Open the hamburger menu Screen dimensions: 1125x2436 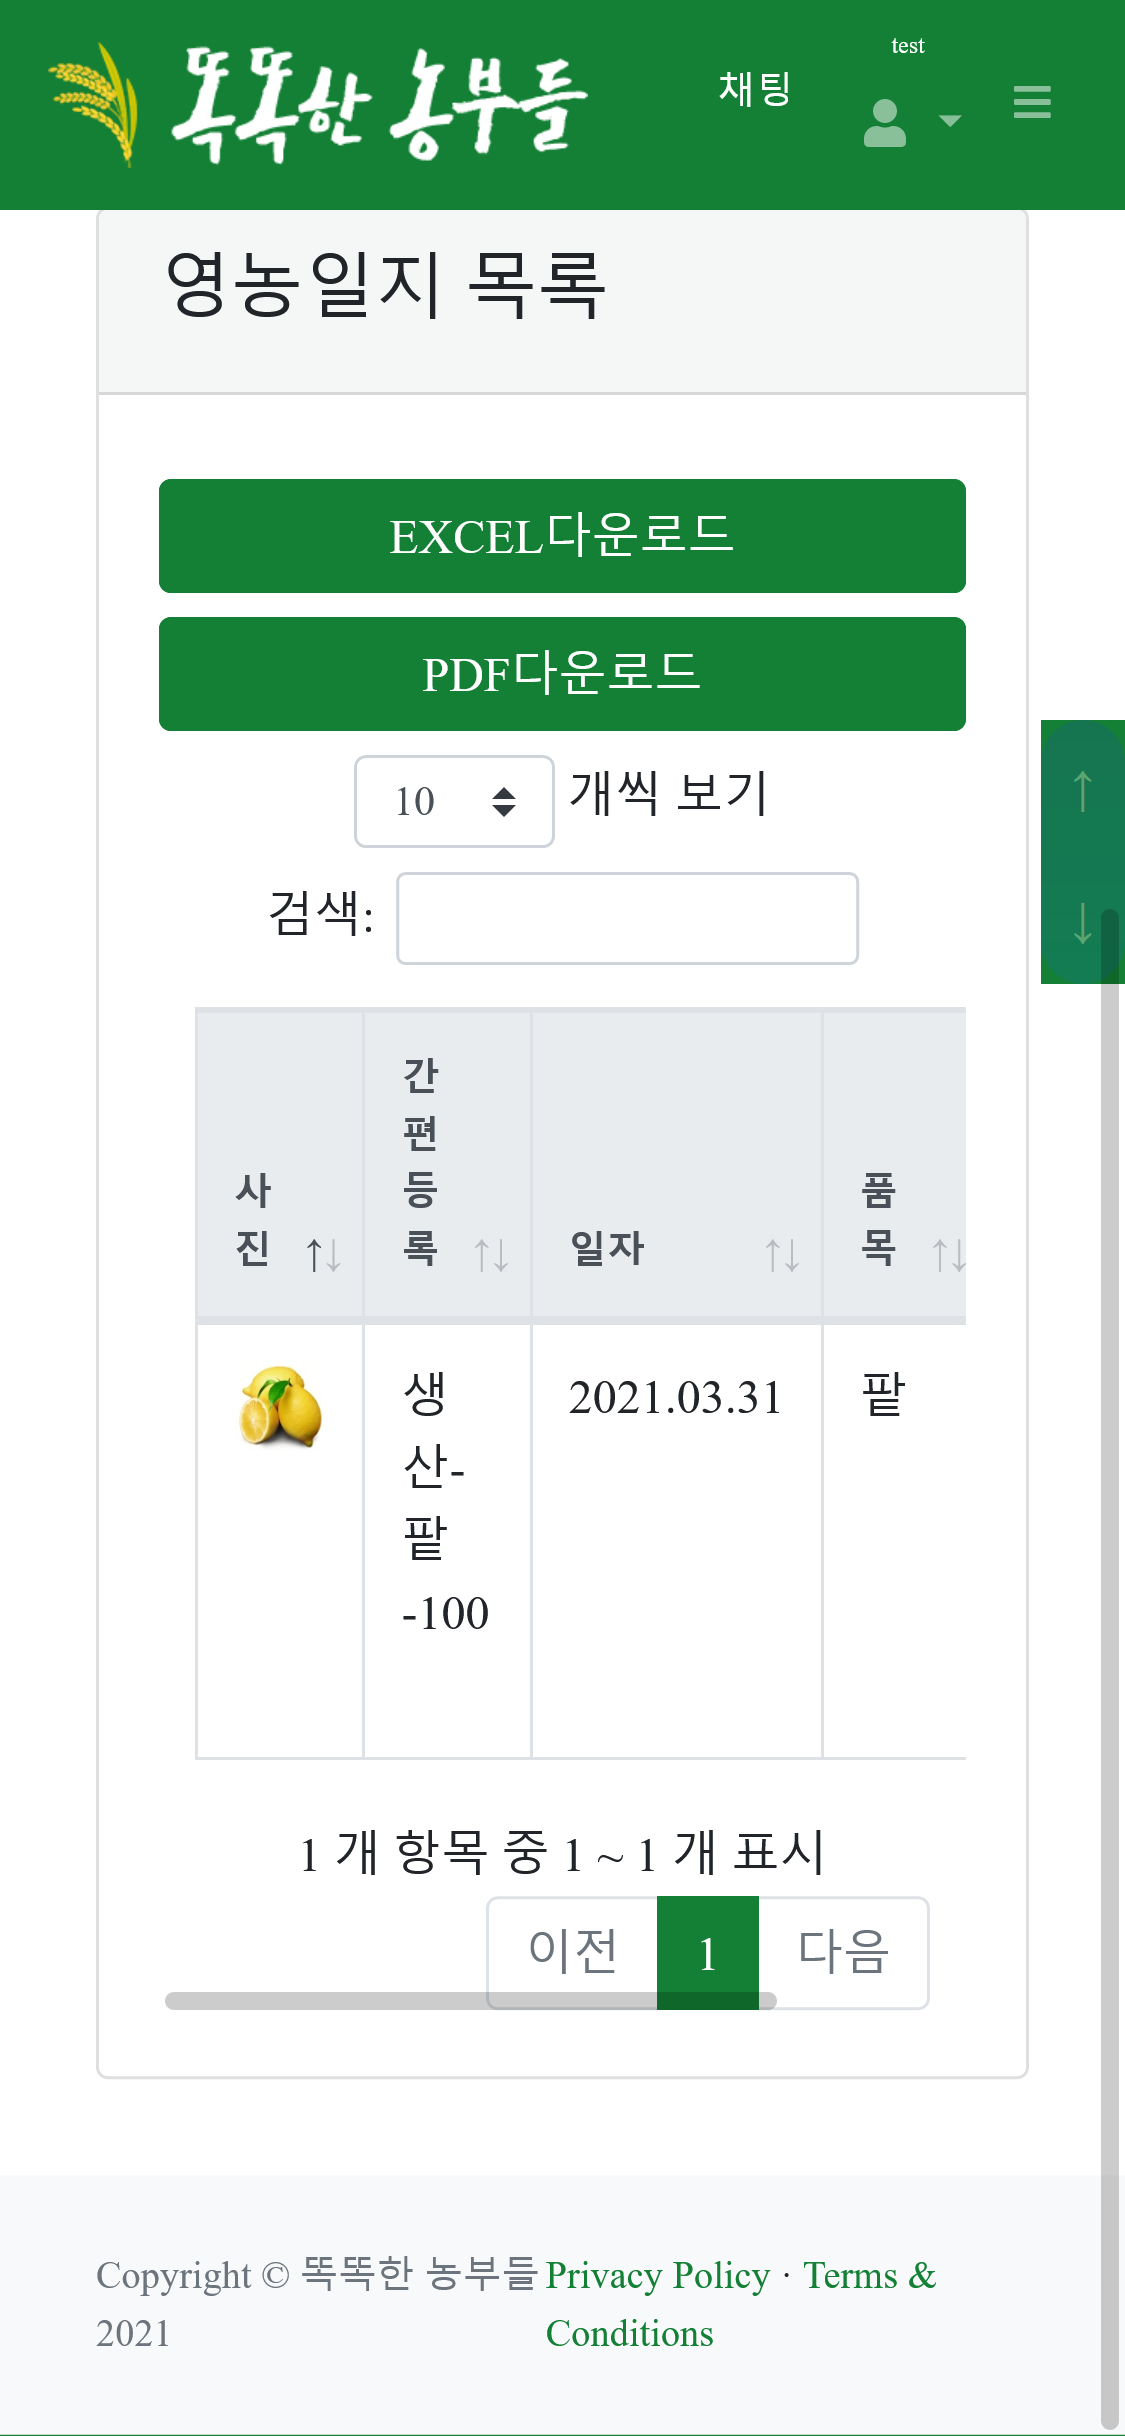(x=1032, y=102)
